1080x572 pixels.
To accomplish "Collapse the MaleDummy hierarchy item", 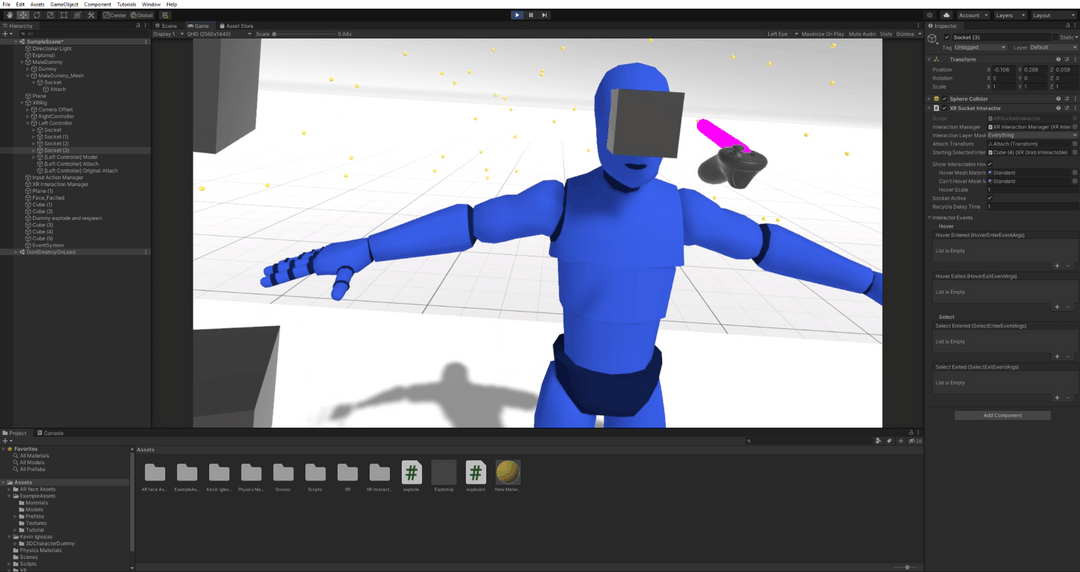I will click(x=23, y=62).
